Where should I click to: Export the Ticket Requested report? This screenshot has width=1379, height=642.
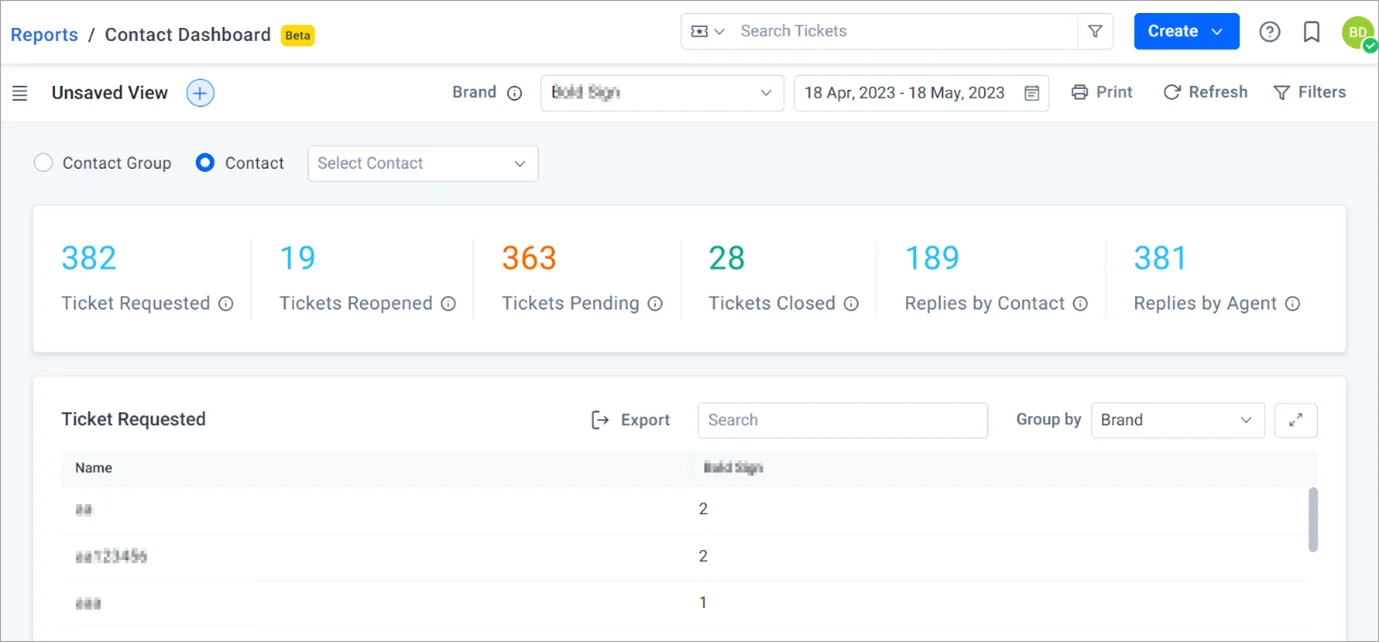[631, 420]
